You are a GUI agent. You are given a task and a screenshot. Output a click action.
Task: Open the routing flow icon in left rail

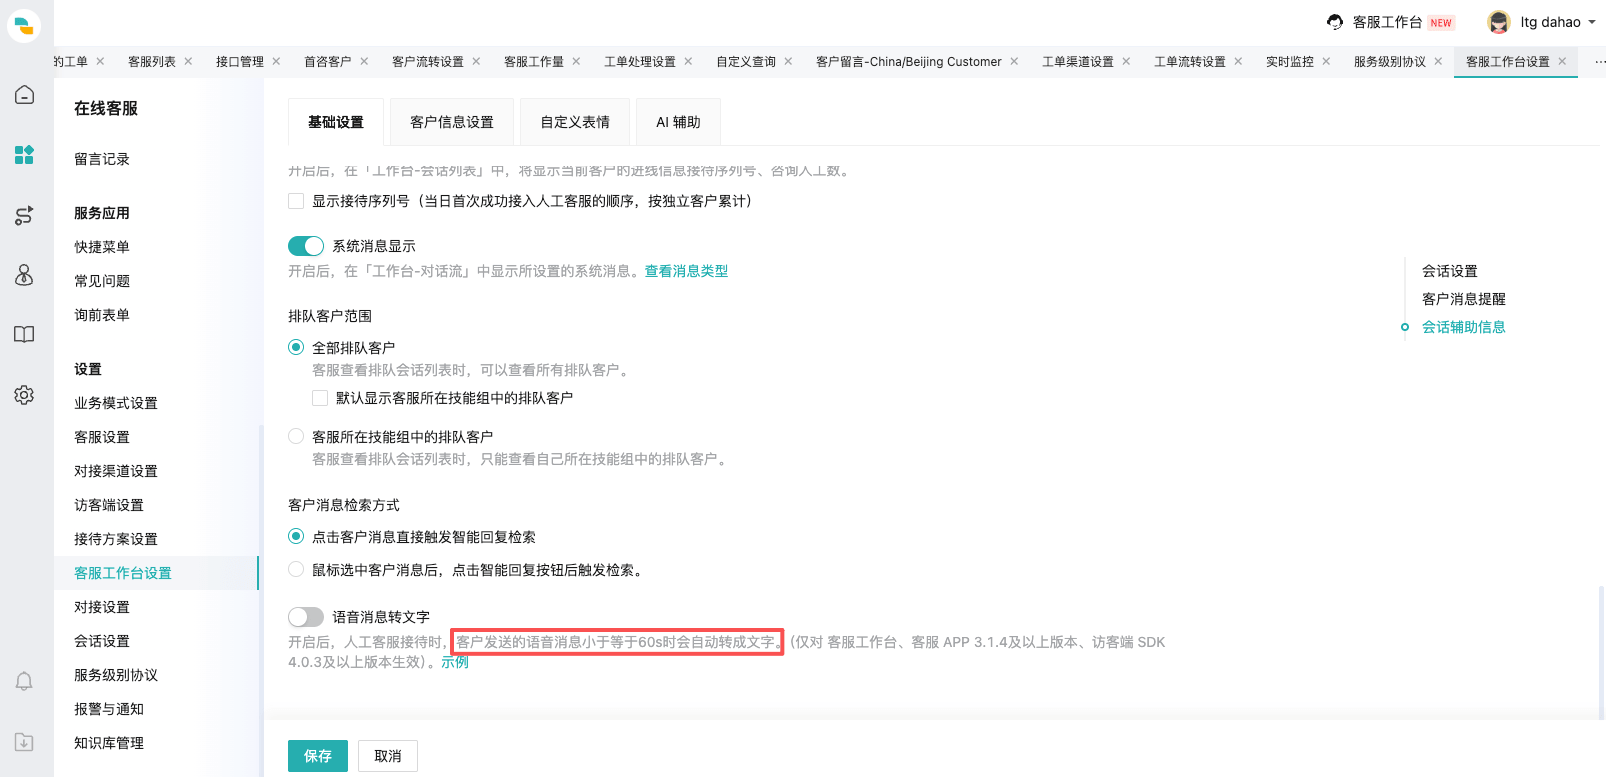click(24, 215)
